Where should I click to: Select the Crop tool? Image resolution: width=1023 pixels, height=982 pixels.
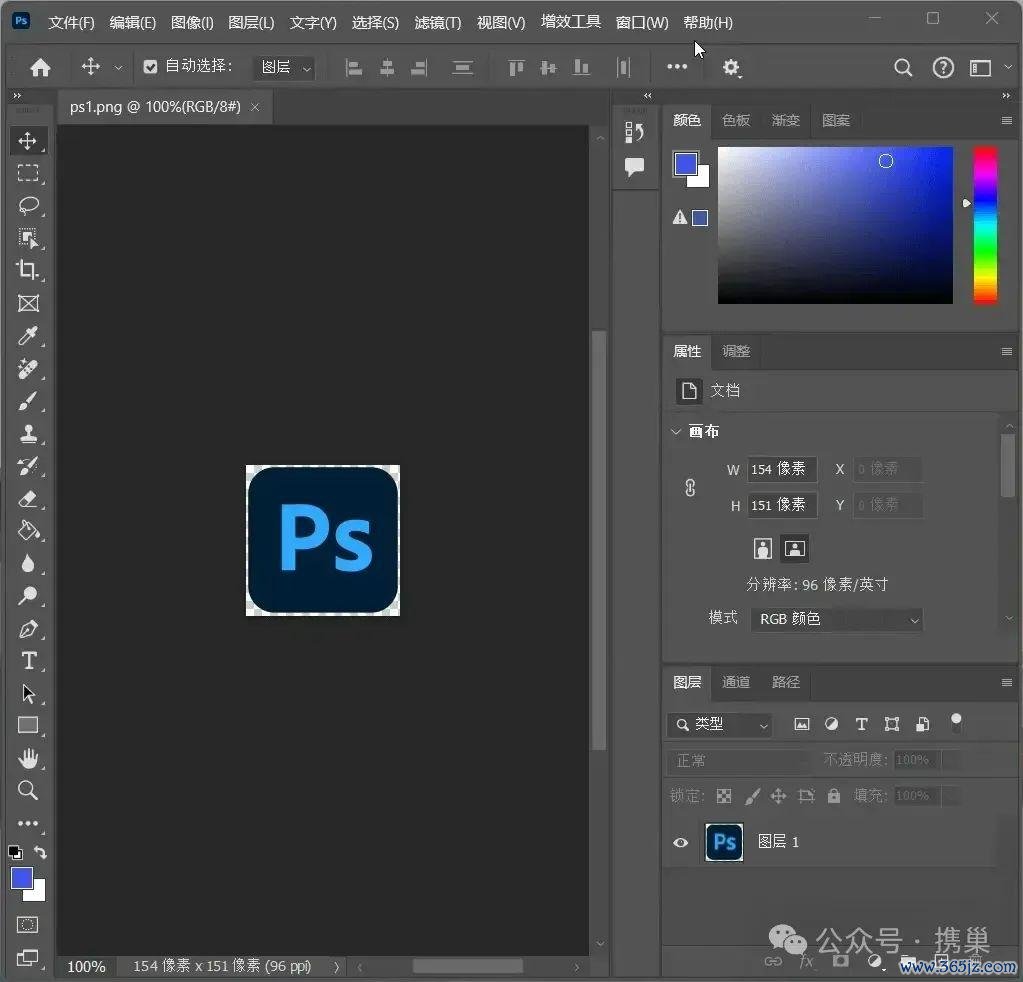pyautogui.click(x=28, y=269)
